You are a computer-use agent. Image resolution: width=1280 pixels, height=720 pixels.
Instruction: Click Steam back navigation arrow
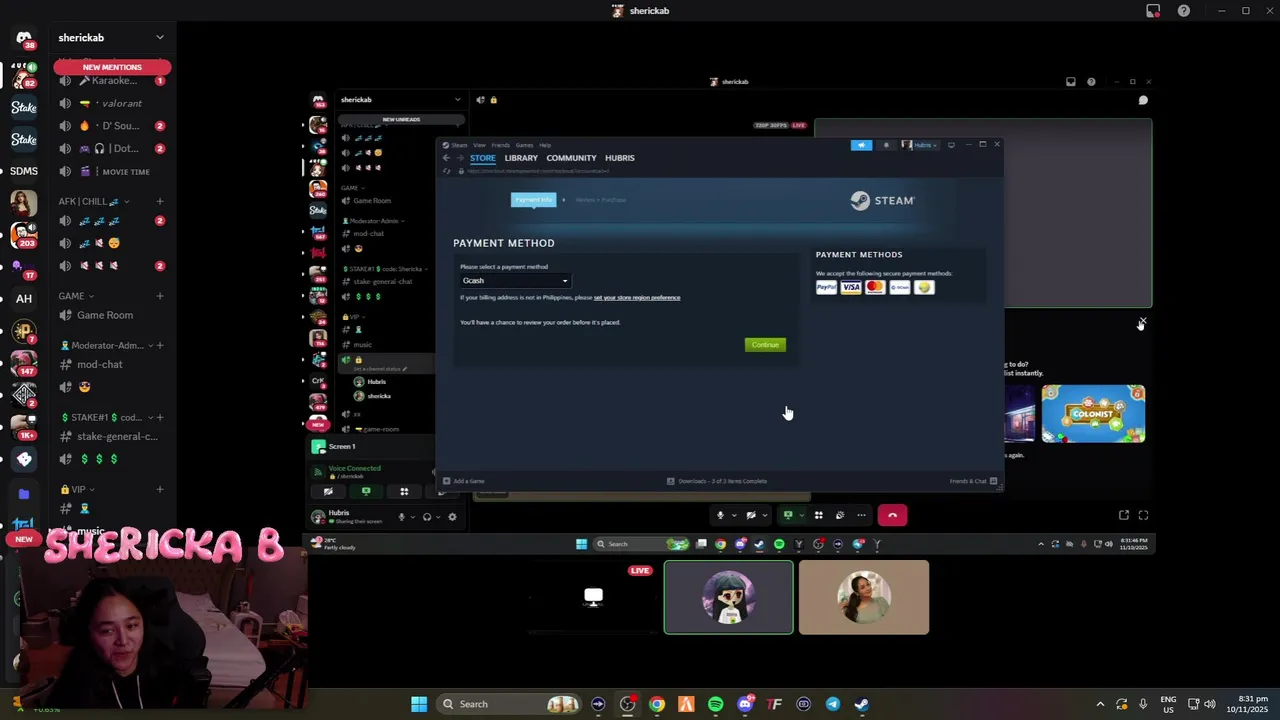point(446,158)
